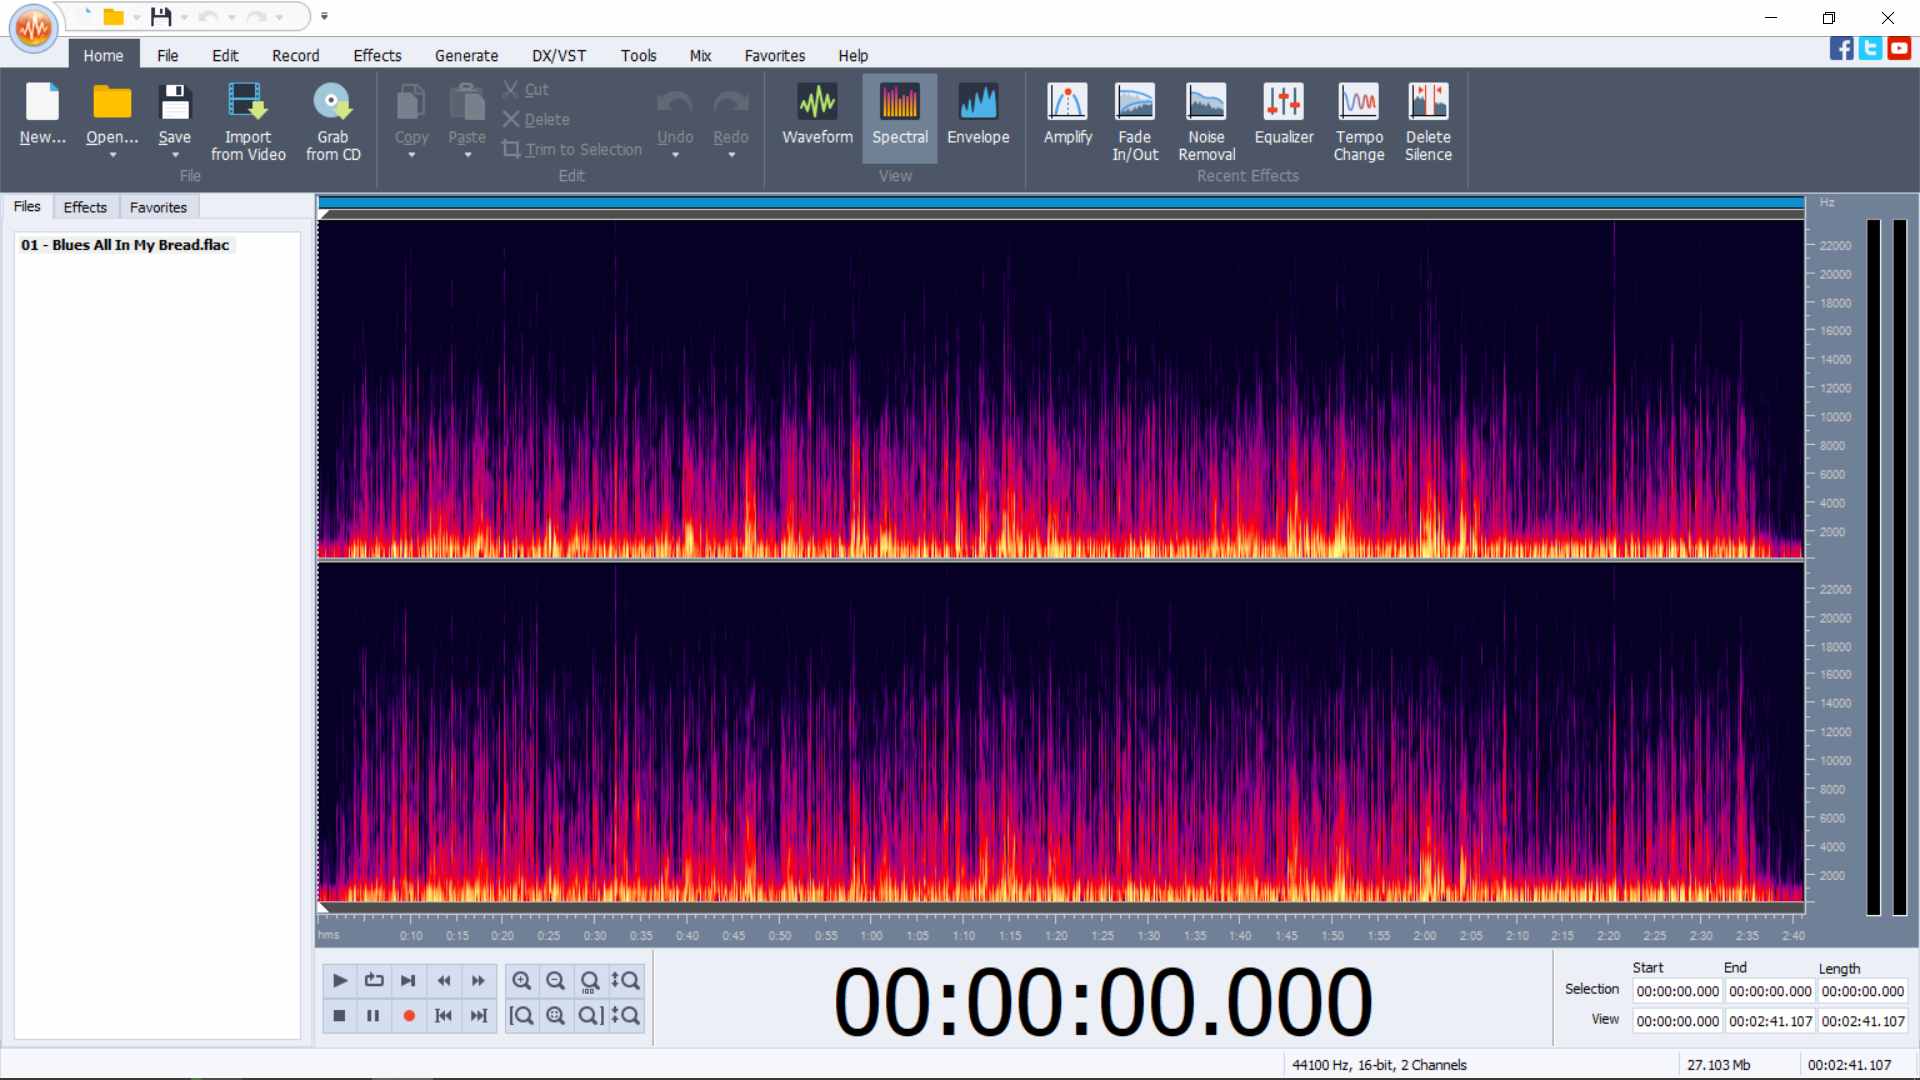The height and width of the screenshot is (1080, 1920).
Task: Expand the Open dropdown arrow in the ribbon
Action: point(112,156)
